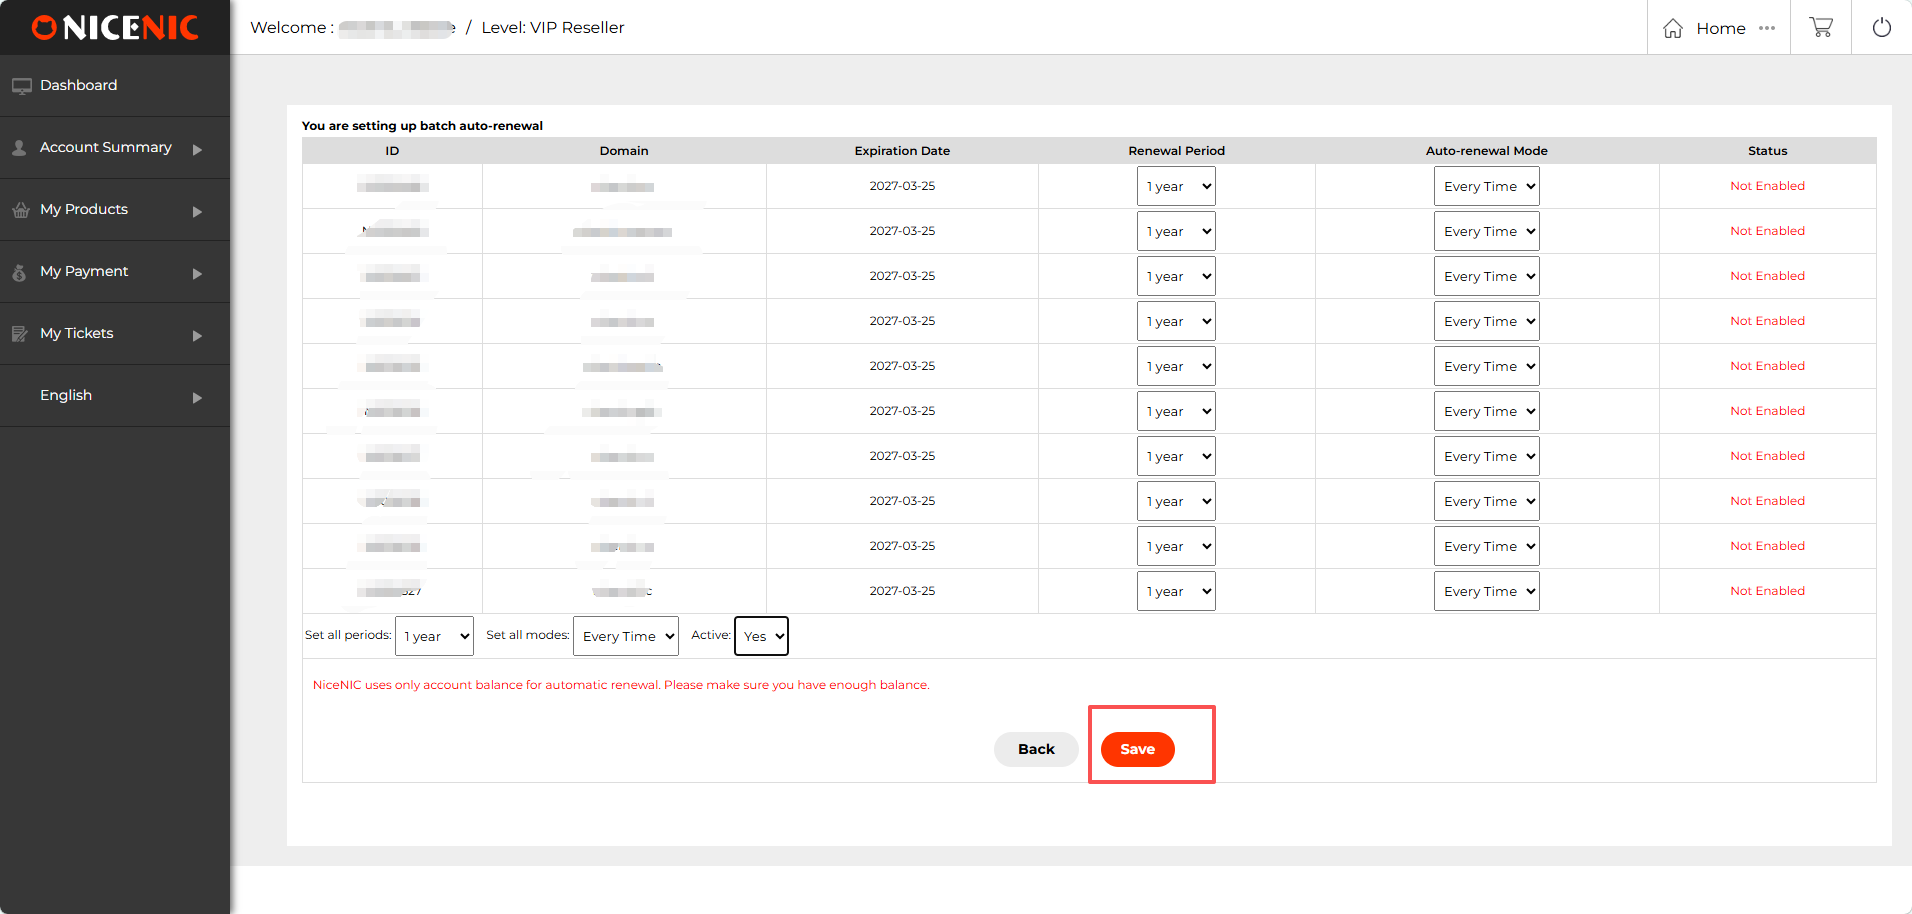Viewport: 1912px width, 914px height.
Task: Click the Status column header
Action: (1767, 151)
